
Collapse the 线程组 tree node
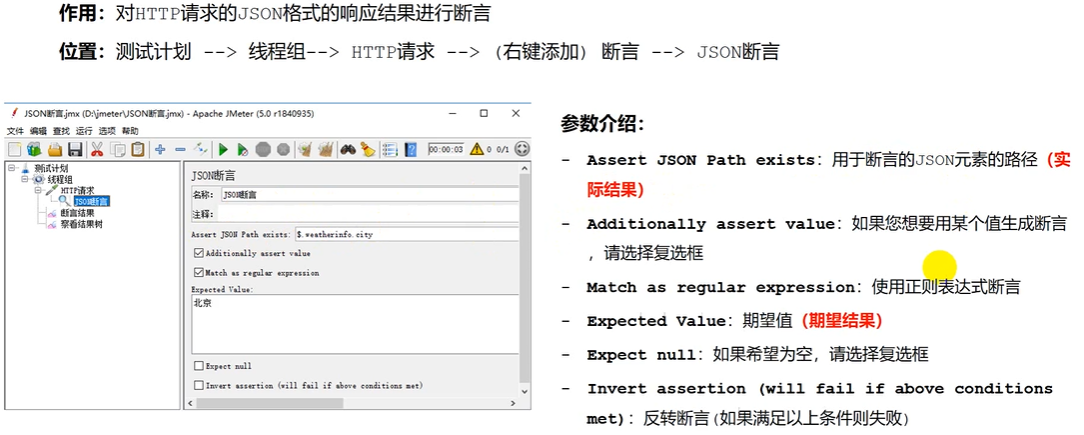(24, 179)
